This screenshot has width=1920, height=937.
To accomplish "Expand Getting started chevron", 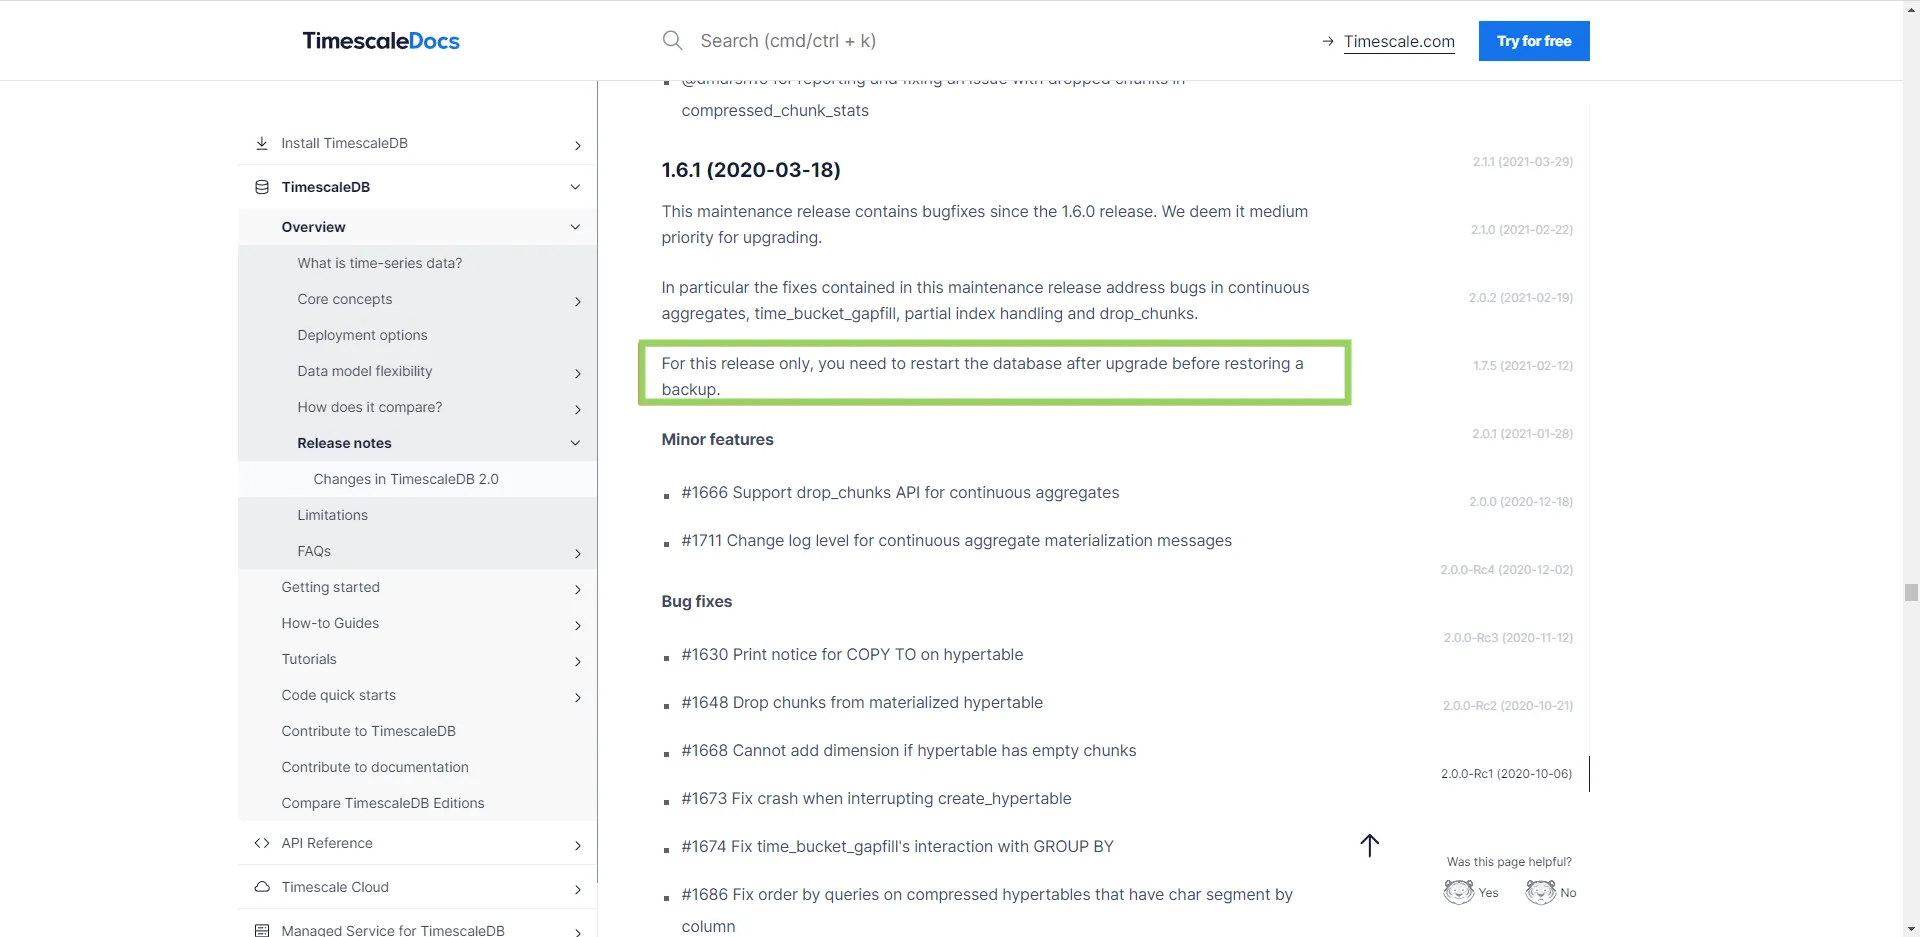I will pyautogui.click(x=578, y=589).
